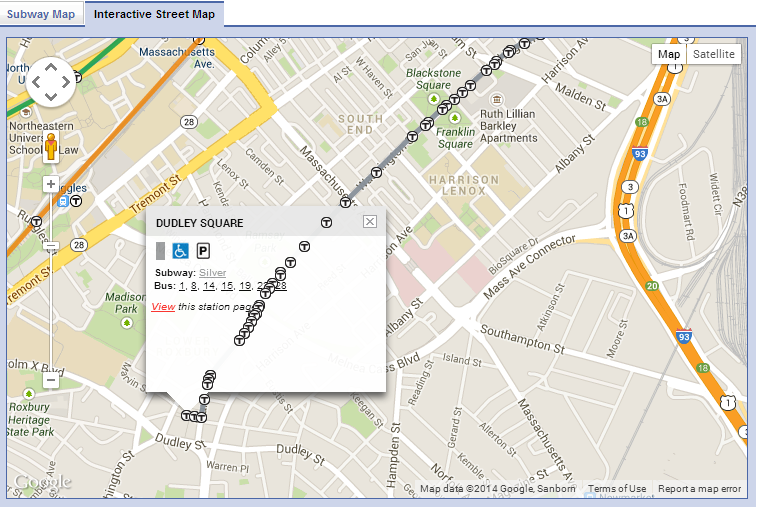Click the parking P icon in the popup

coord(203,251)
